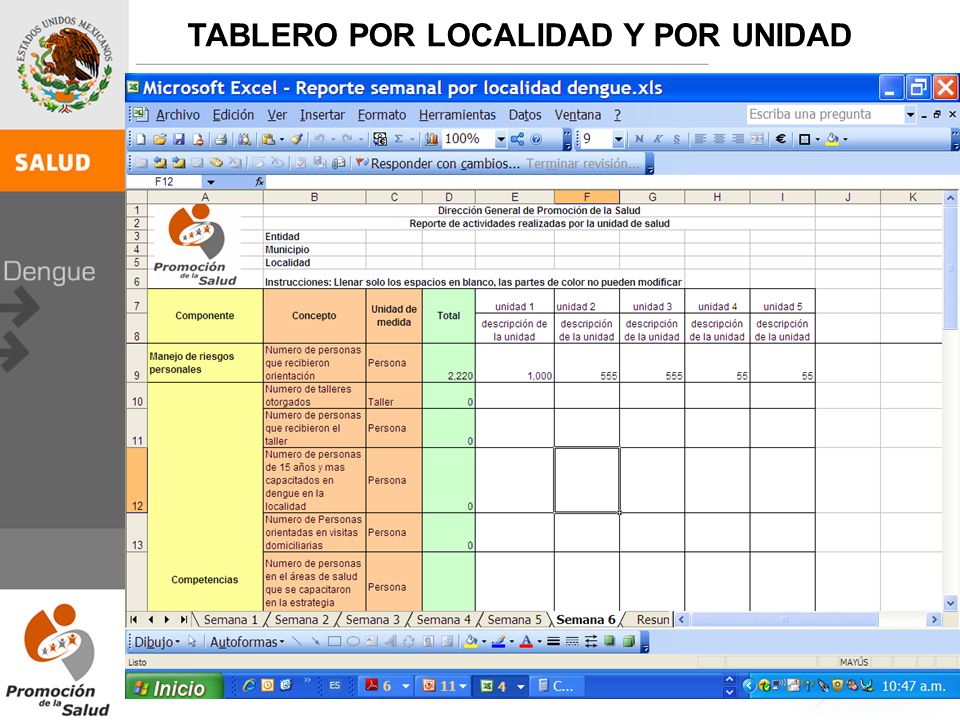Click the Internet Explorer quick launch icon
This screenshot has width=960, height=720.
click(249, 686)
